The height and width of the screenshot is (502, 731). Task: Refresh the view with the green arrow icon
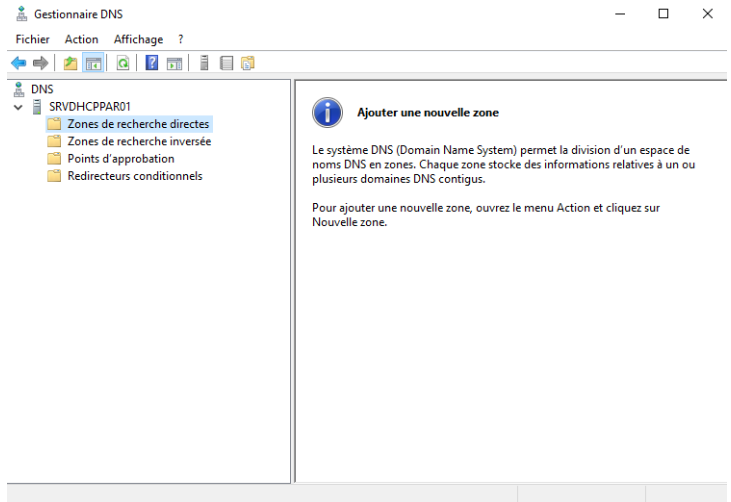[x=123, y=63]
